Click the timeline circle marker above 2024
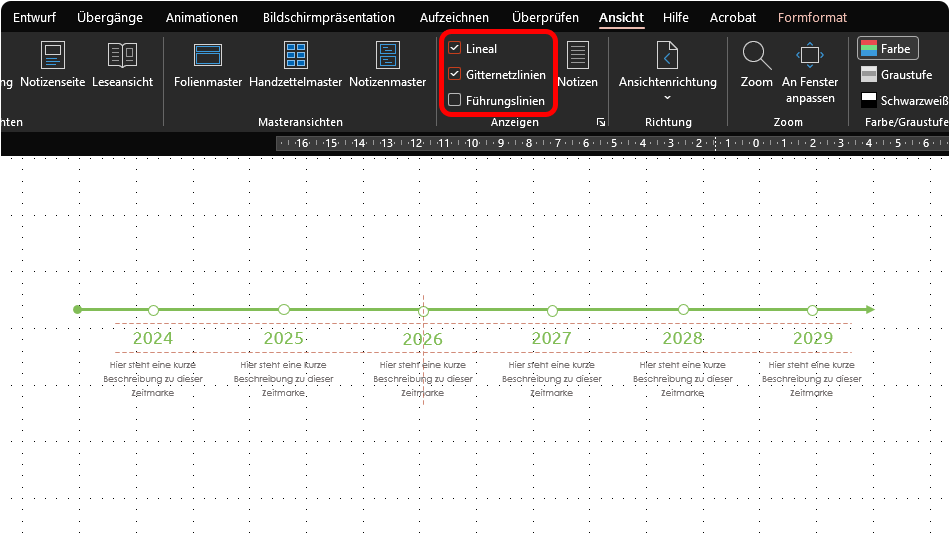The image size is (950, 536). [153, 310]
